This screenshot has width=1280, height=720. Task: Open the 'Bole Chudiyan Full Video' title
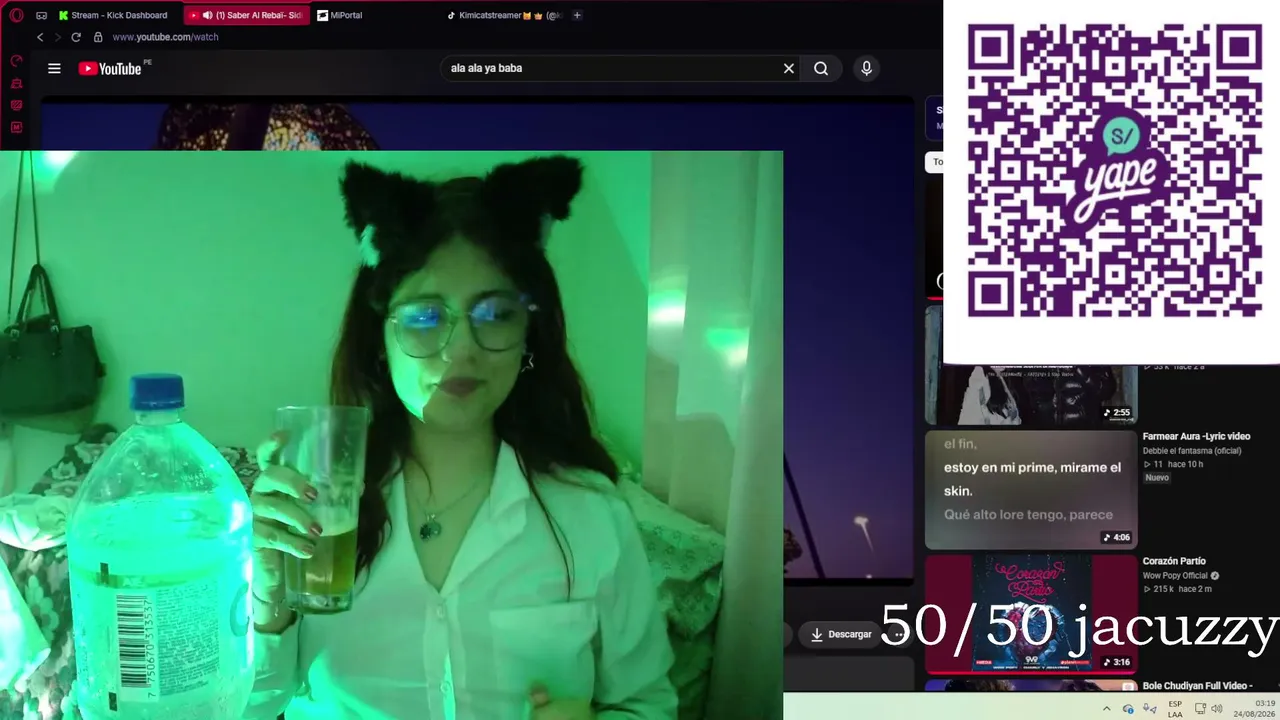coord(1197,686)
